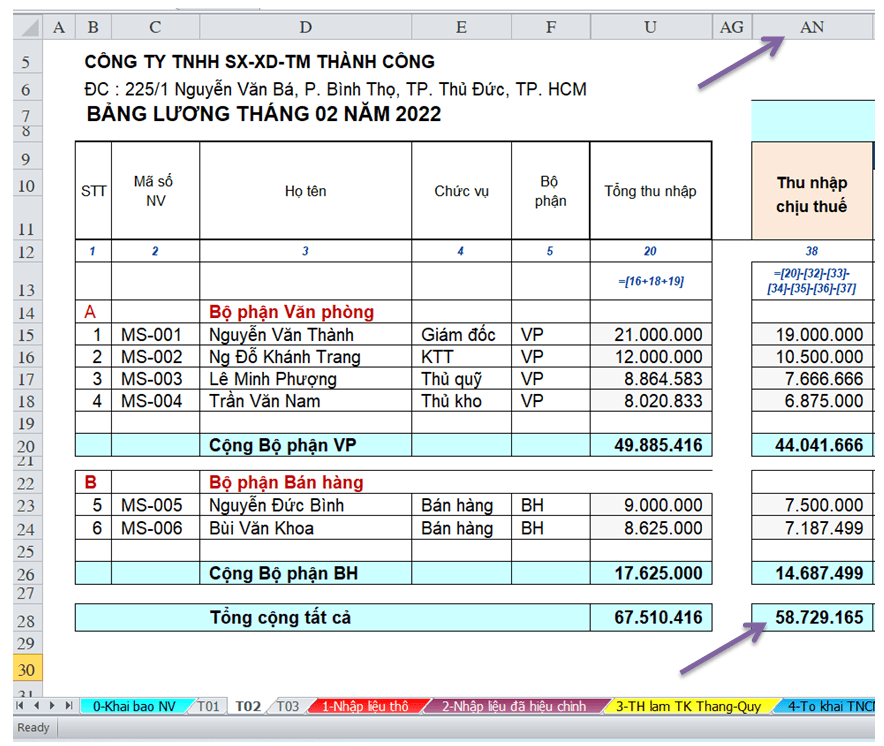Viewport: 884px width, 746px height.
Task: Click employee name Nguyễn Văn Thành cell
Action: pyautogui.click(x=305, y=335)
